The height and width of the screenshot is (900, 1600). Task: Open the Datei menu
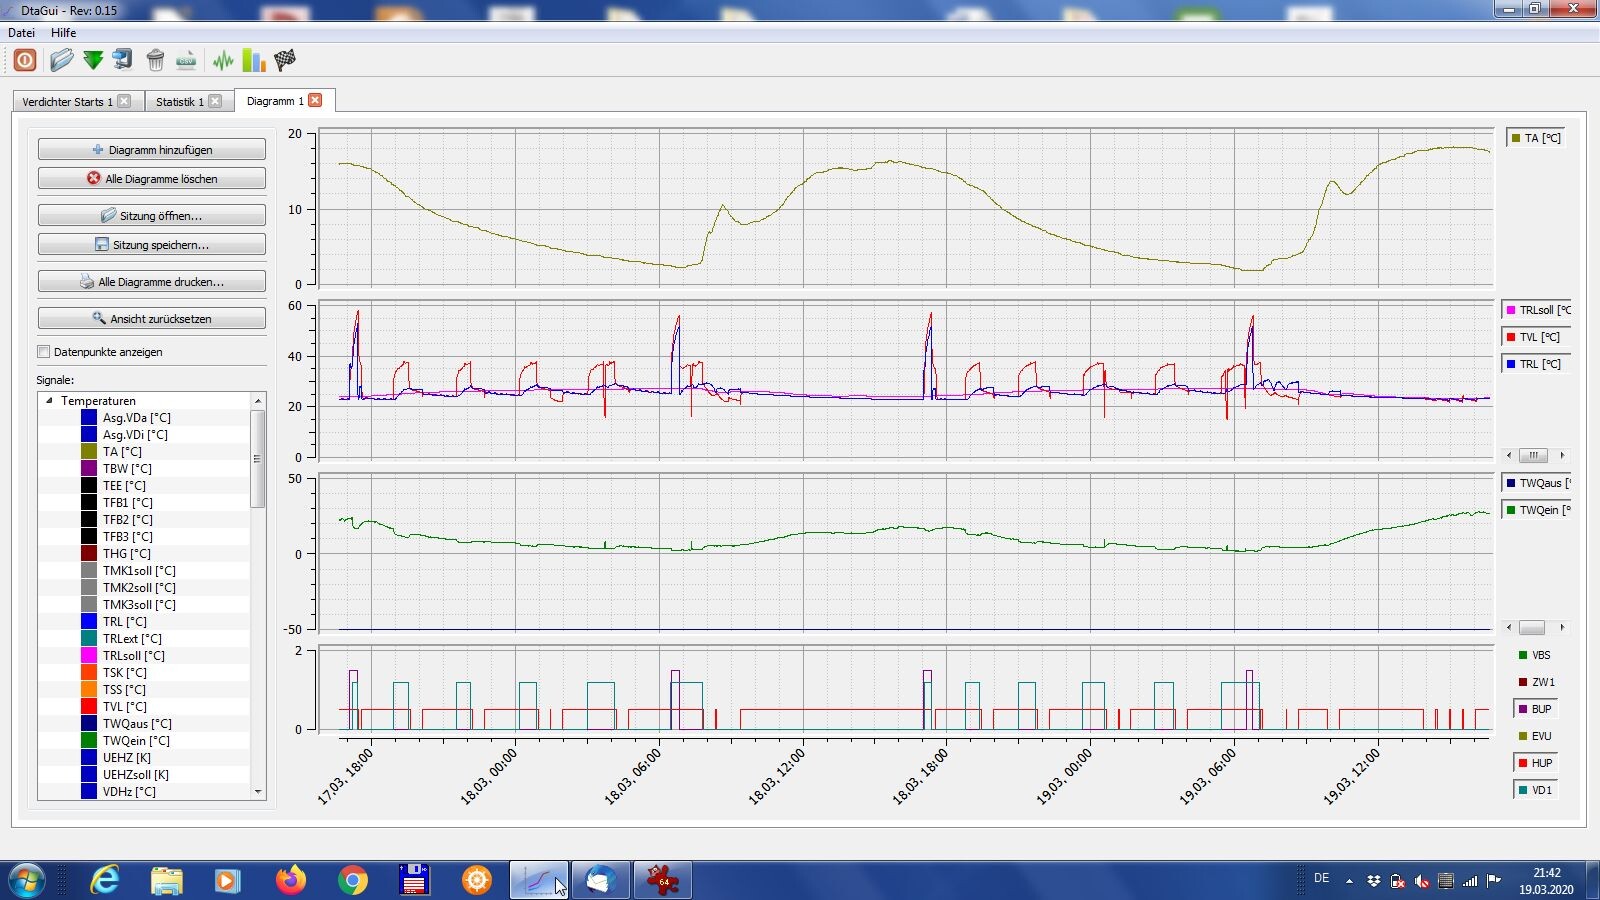tap(21, 32)
